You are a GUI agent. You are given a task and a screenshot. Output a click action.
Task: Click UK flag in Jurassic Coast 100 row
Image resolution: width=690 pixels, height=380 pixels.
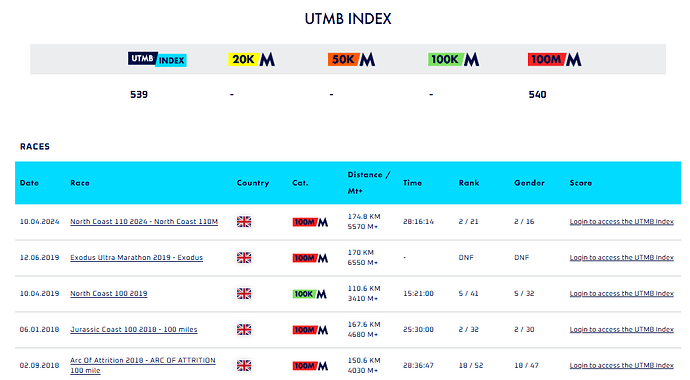coord(244,329)
